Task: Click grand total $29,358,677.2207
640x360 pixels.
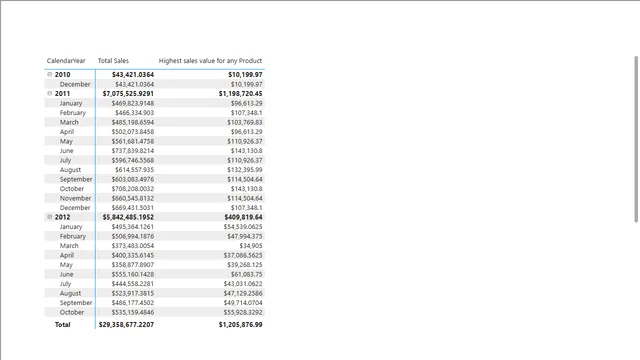Action: click(127, 324)
